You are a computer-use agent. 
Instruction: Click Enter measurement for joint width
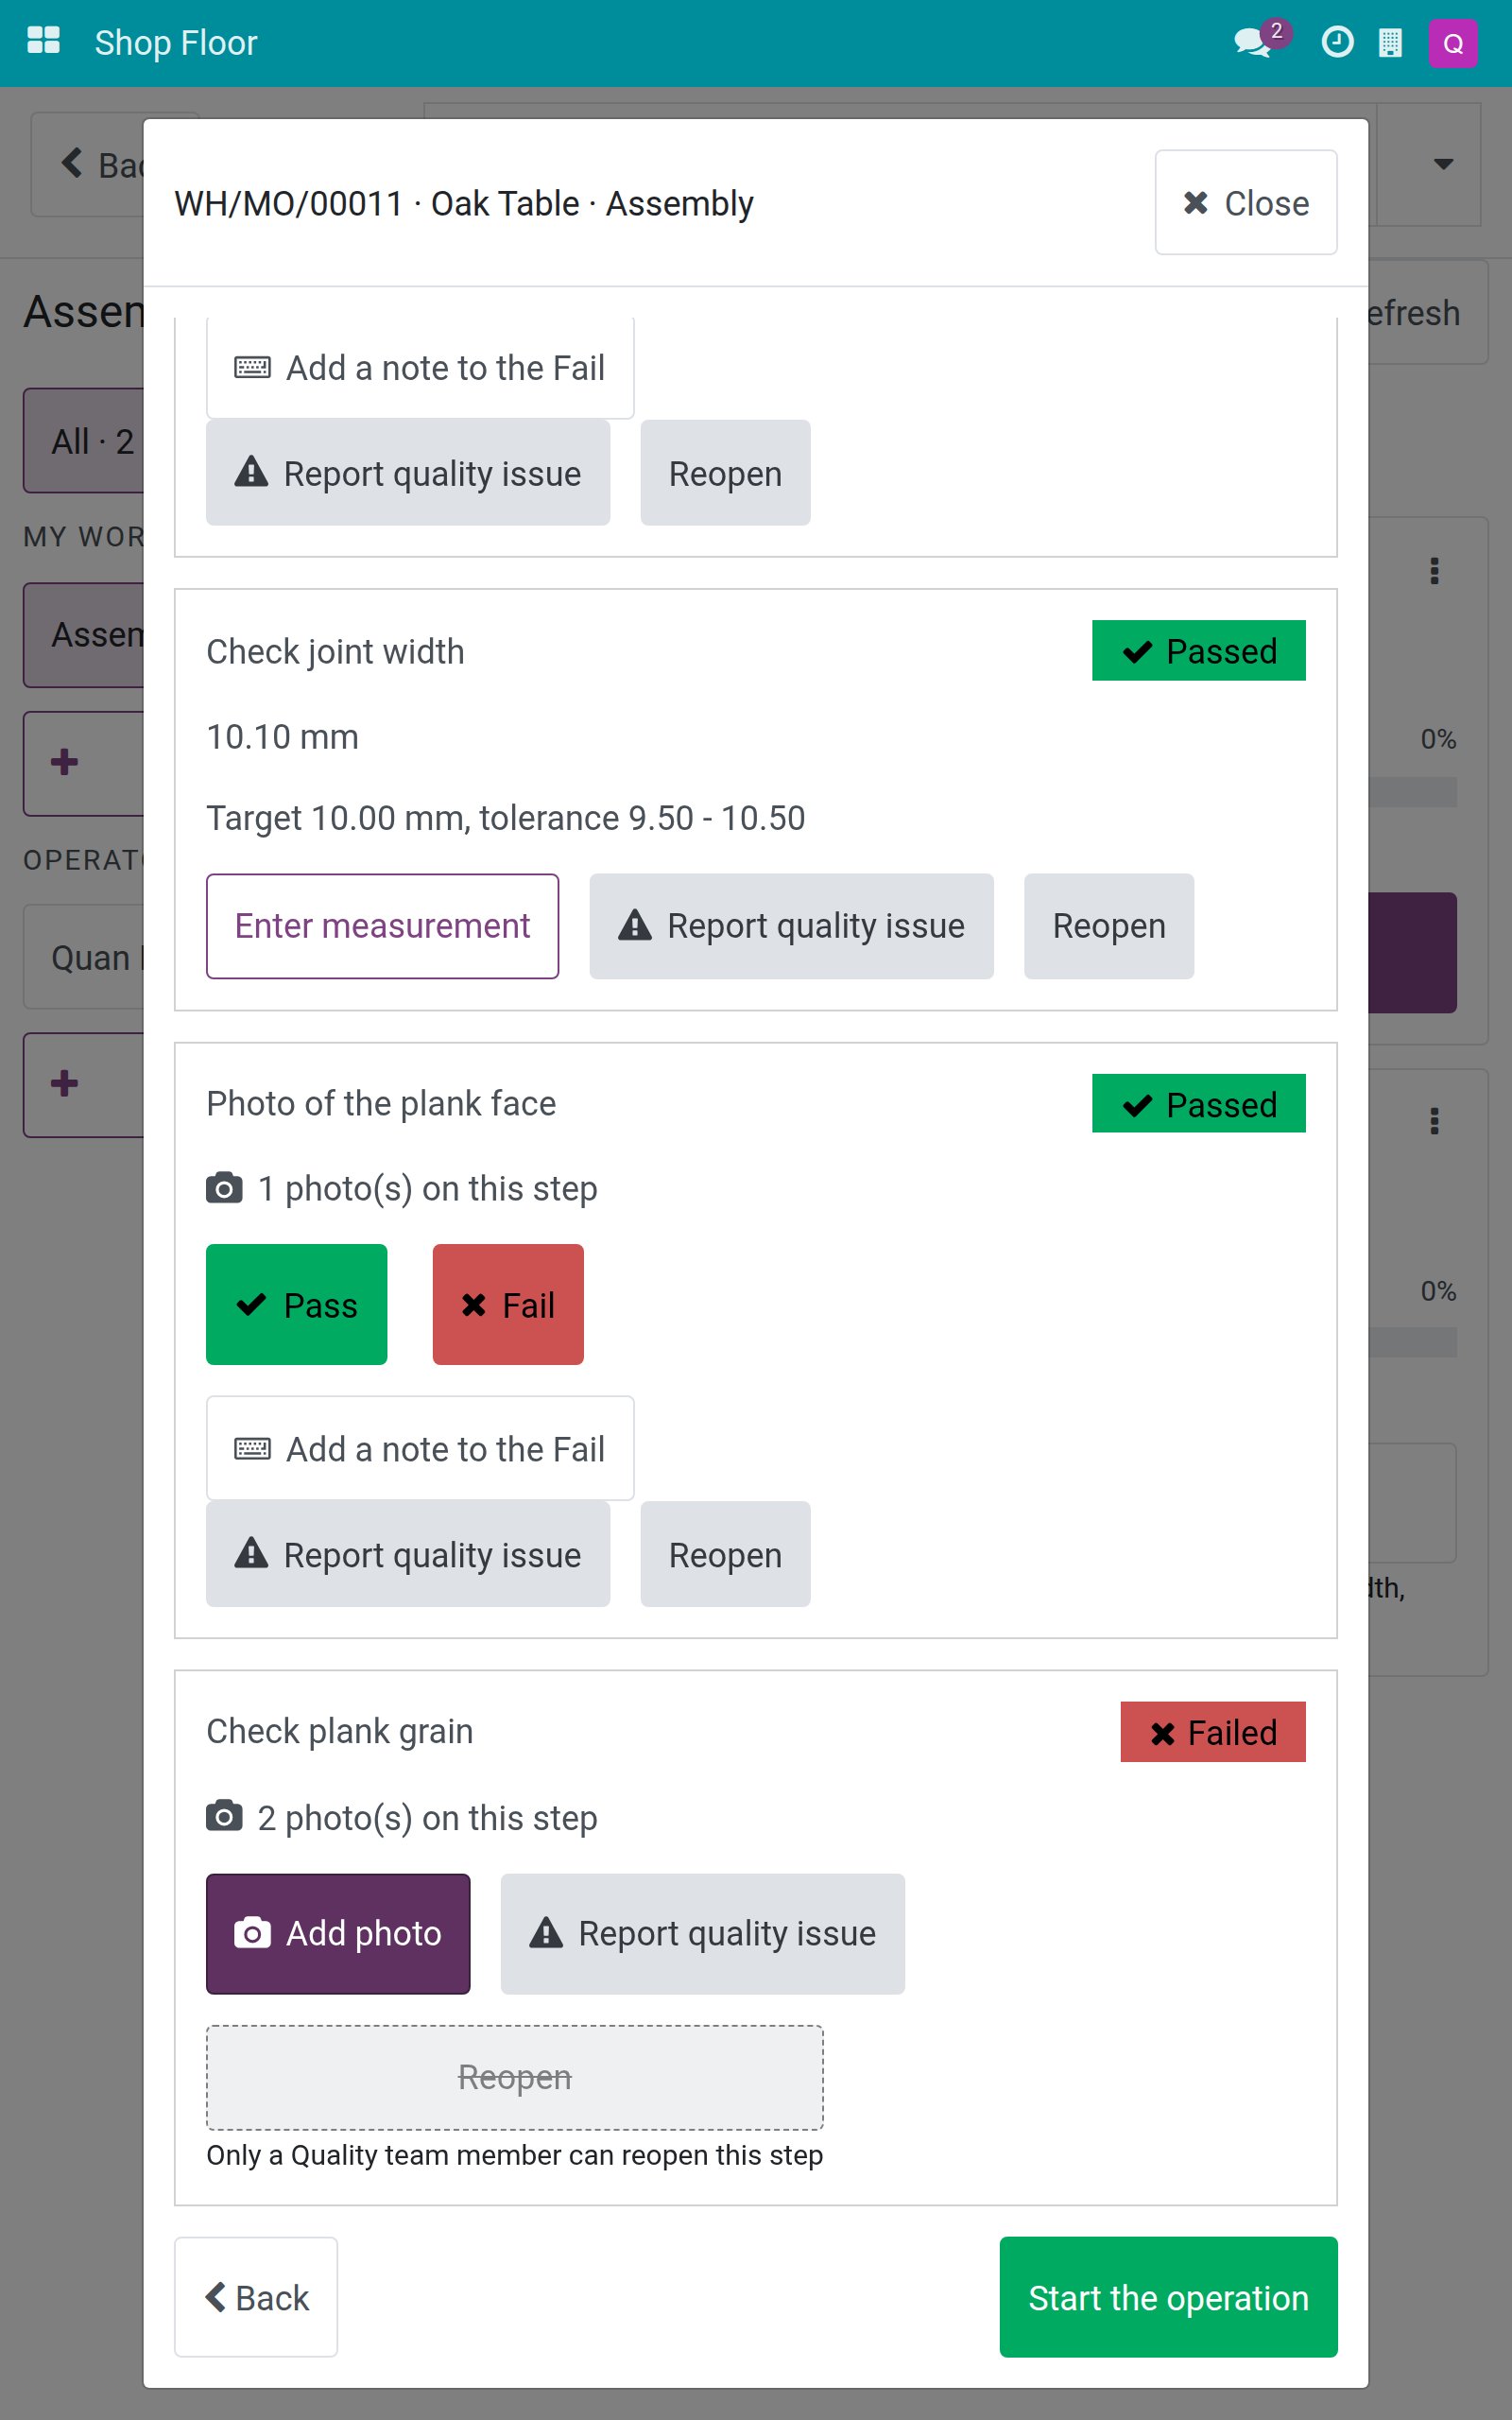382,926
